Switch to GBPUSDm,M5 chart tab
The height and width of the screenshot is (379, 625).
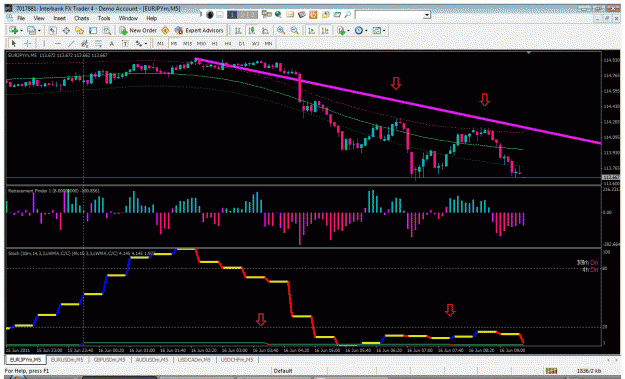109,360
